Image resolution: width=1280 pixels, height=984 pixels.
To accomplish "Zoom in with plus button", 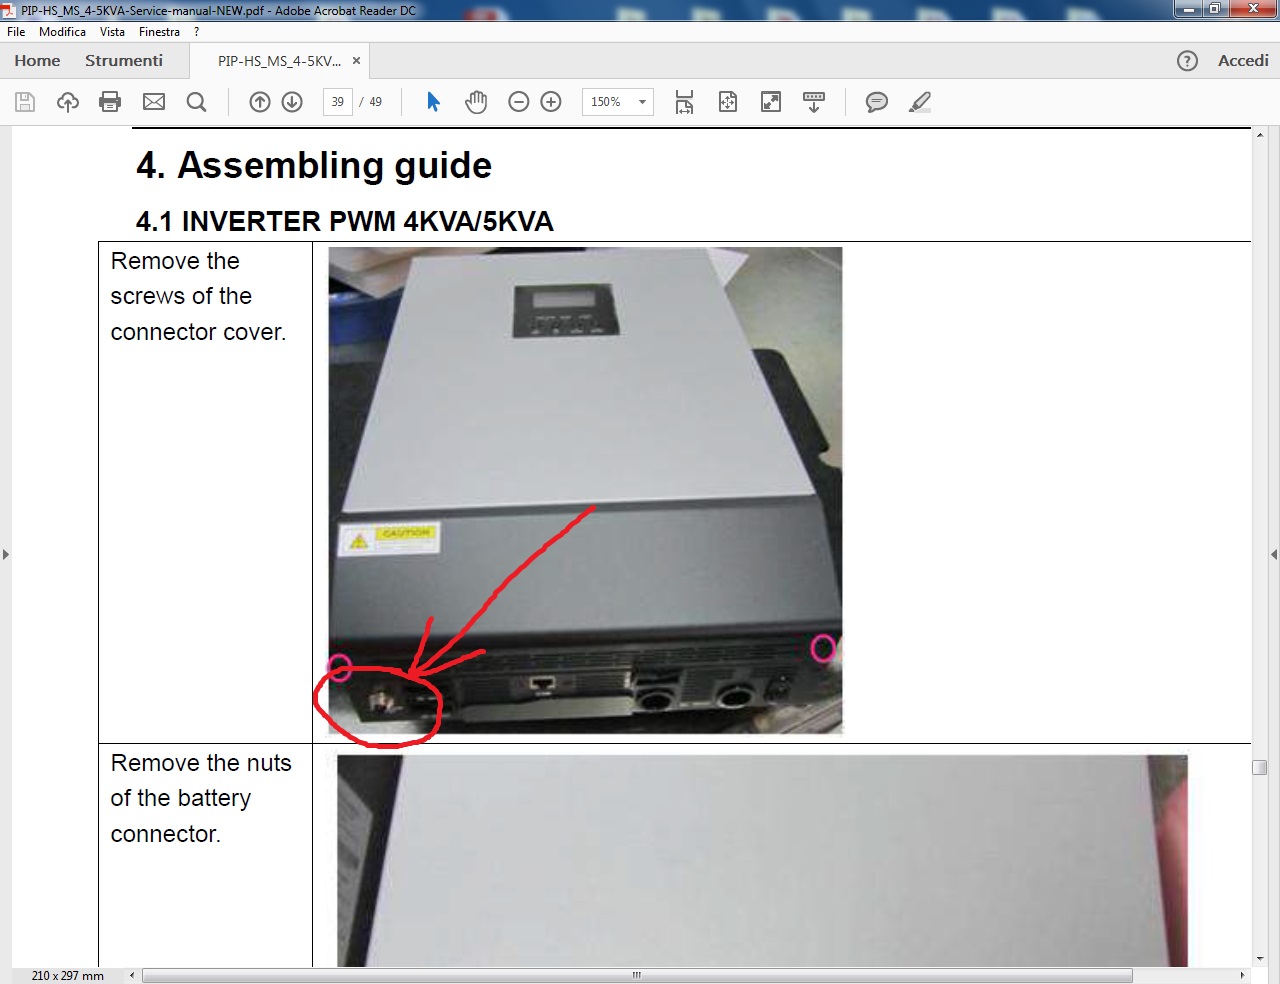I will (x=551, y=102).
